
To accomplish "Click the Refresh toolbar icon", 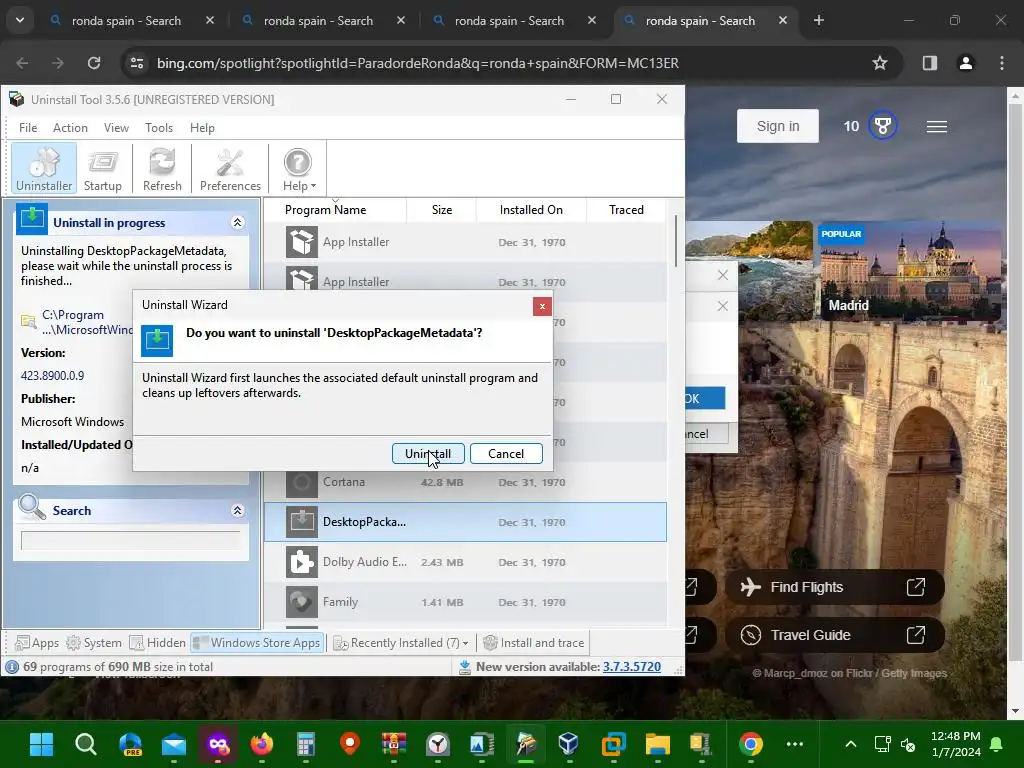I will pos(162,168).
